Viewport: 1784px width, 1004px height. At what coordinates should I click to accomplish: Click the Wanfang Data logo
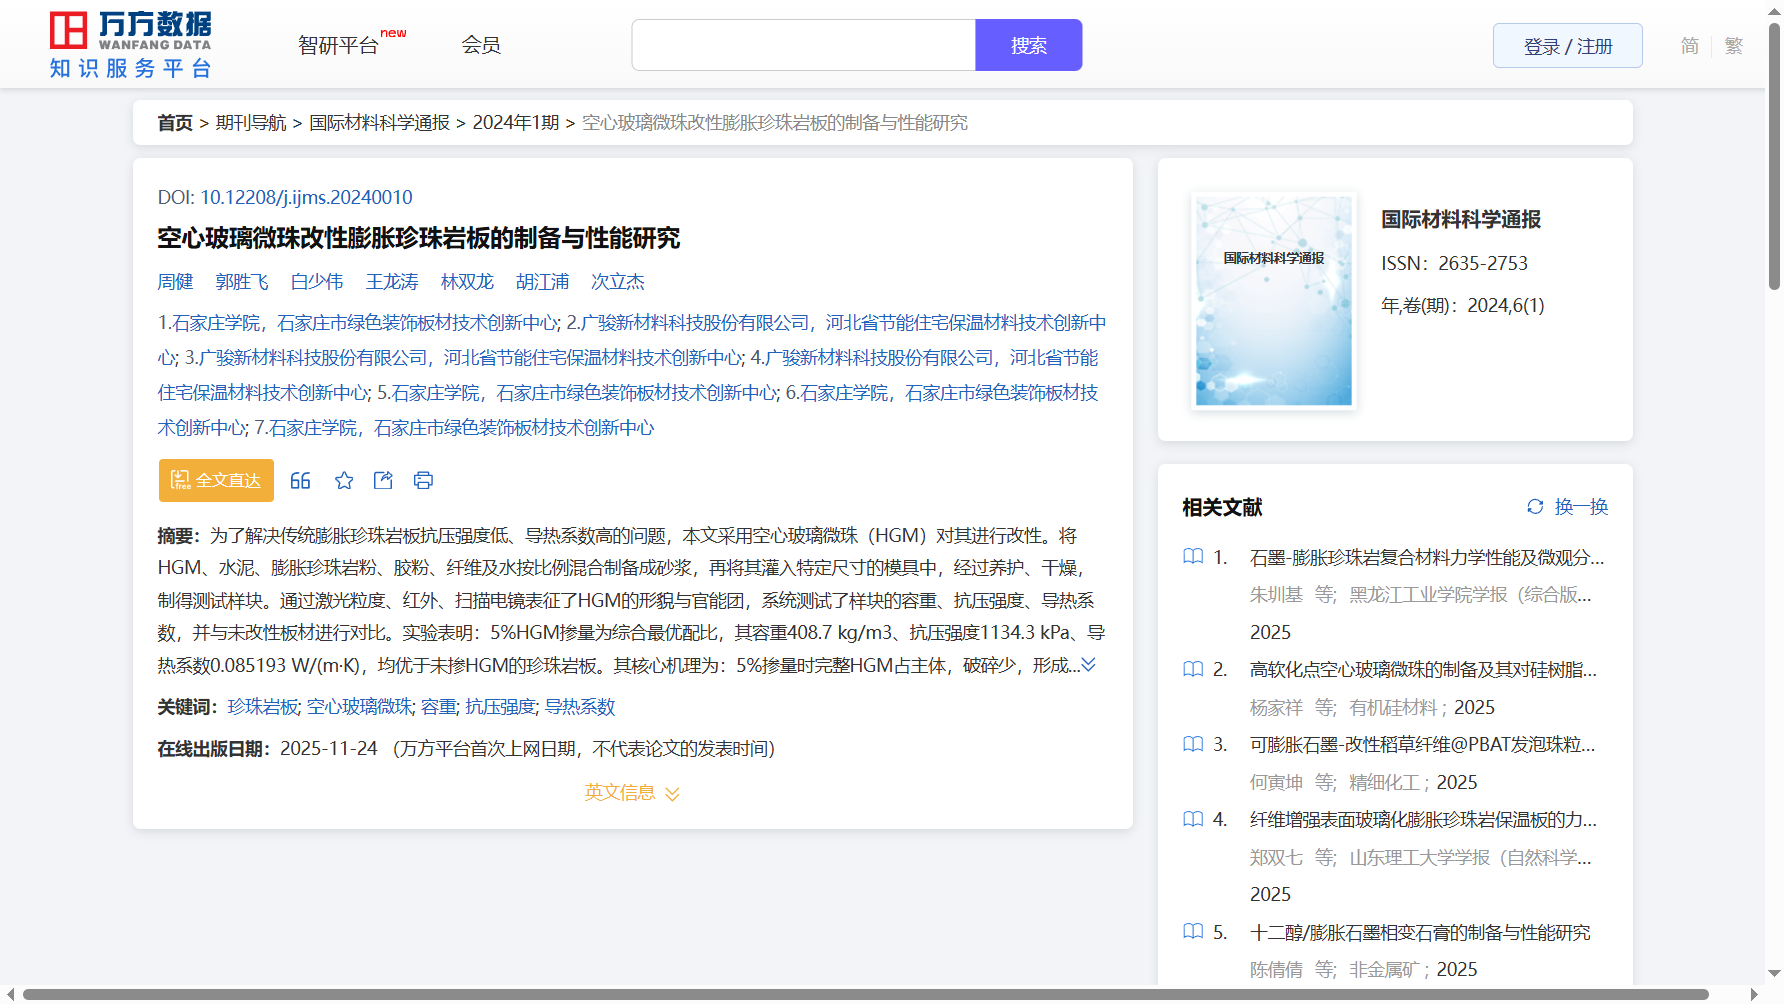point(131,45)
